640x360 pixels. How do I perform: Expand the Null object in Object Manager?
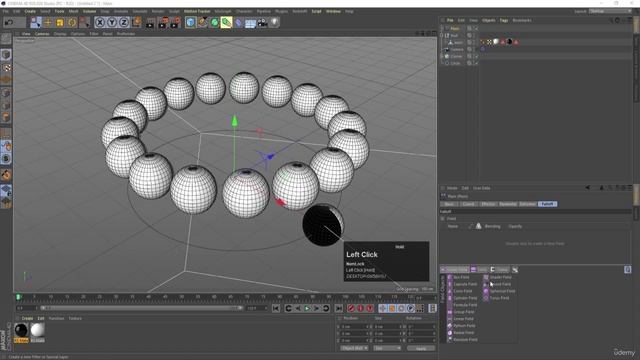click(x=442, y=36)
